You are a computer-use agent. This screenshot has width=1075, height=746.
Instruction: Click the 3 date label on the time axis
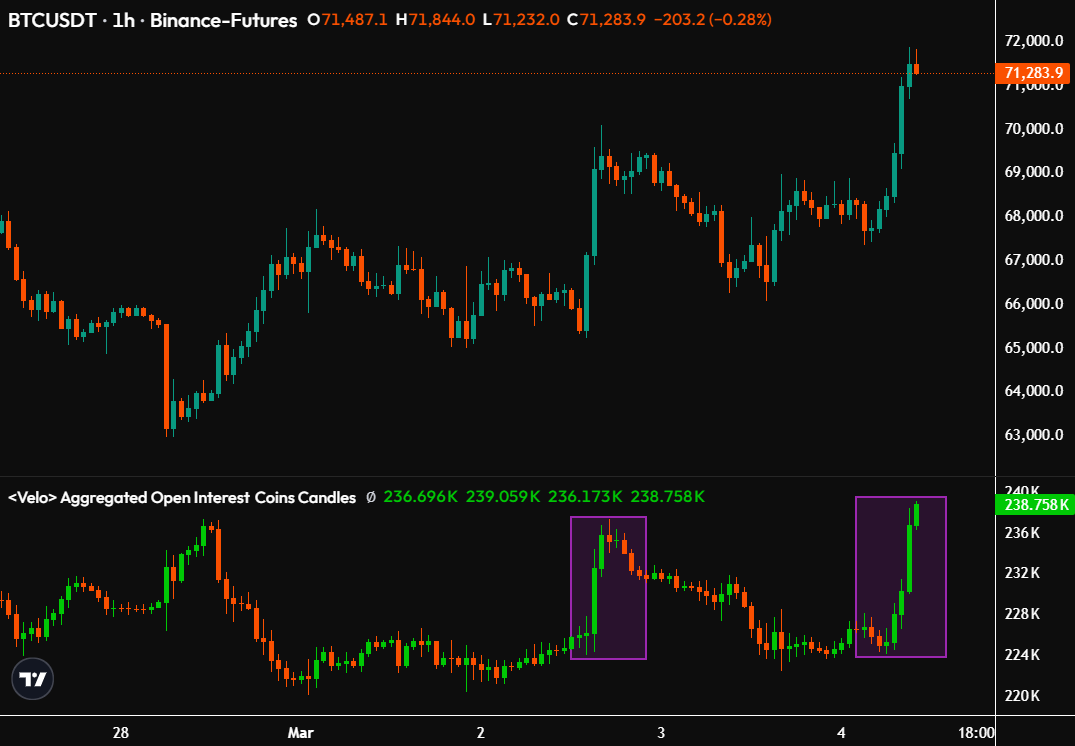coord(661,733)
